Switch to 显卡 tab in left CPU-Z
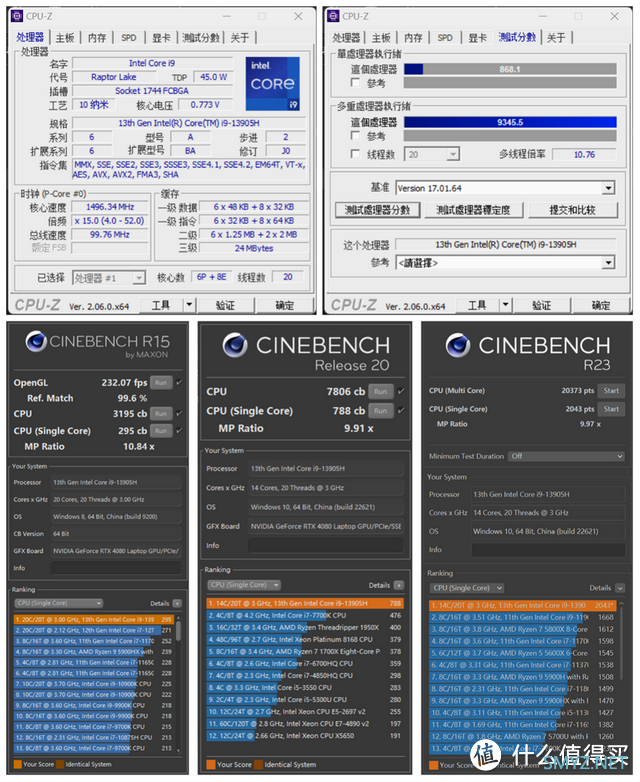The image size is (640, 782). (x=161, y=37)
